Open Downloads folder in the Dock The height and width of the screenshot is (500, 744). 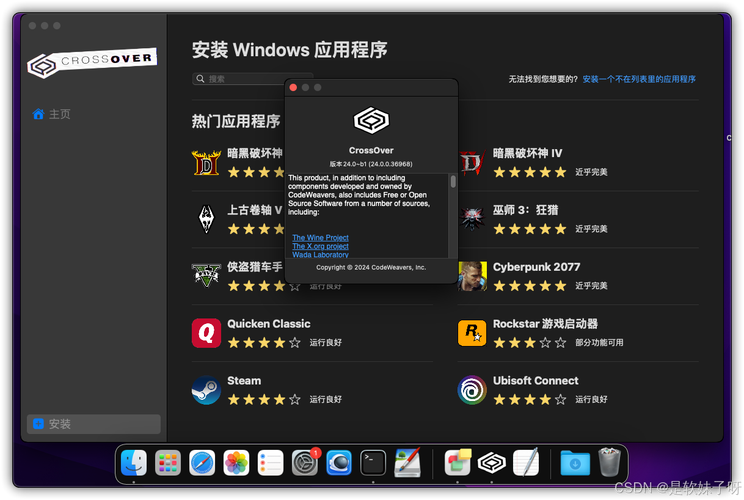(575, 463)
